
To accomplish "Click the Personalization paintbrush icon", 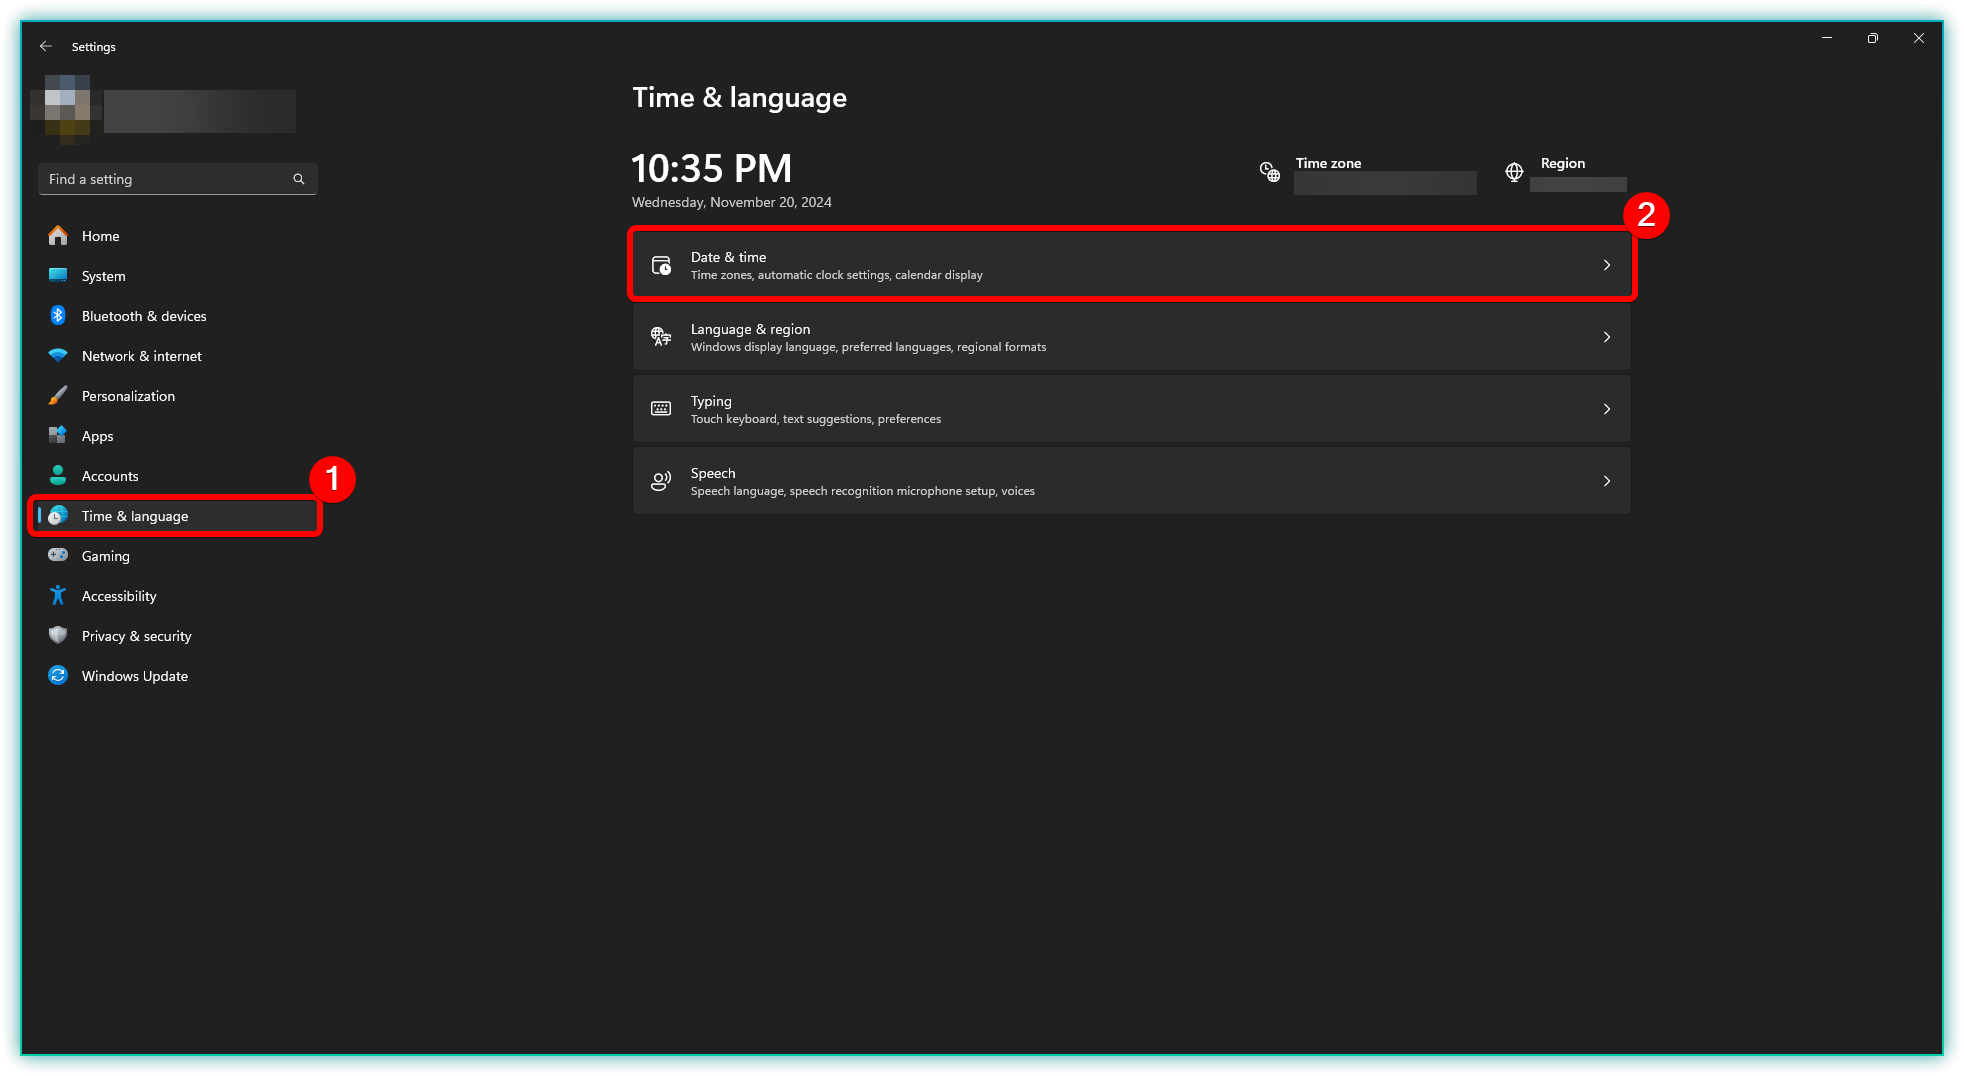I will tap(58, 396).
